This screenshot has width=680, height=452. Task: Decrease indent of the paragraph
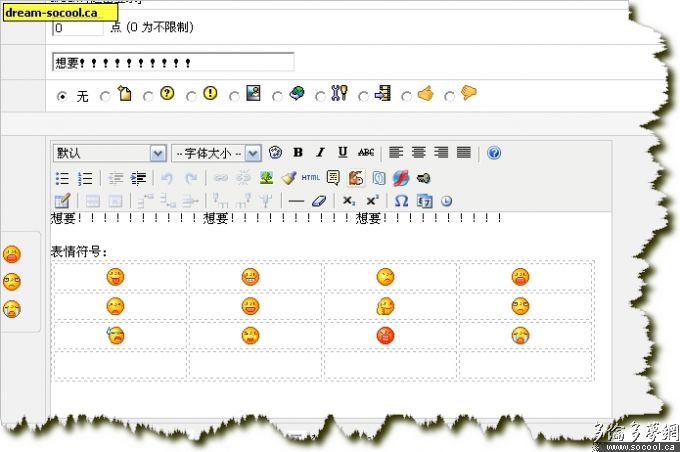115,178
